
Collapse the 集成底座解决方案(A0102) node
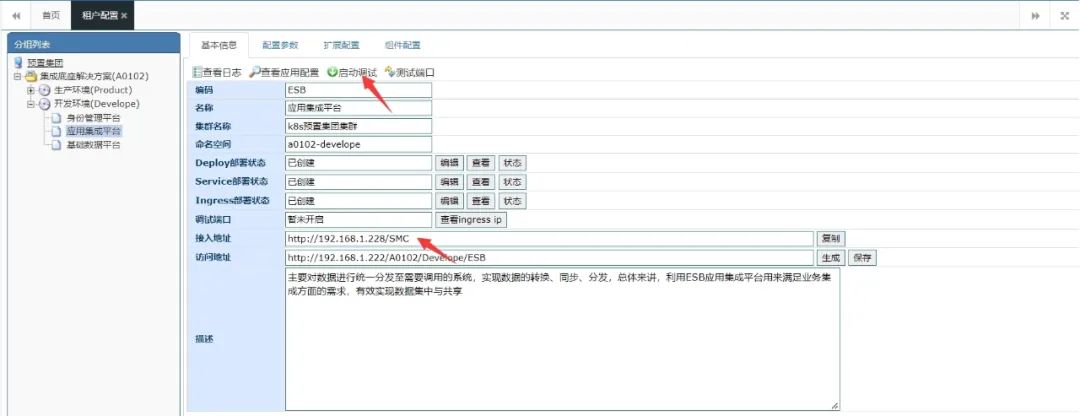(x=17, y=76)
